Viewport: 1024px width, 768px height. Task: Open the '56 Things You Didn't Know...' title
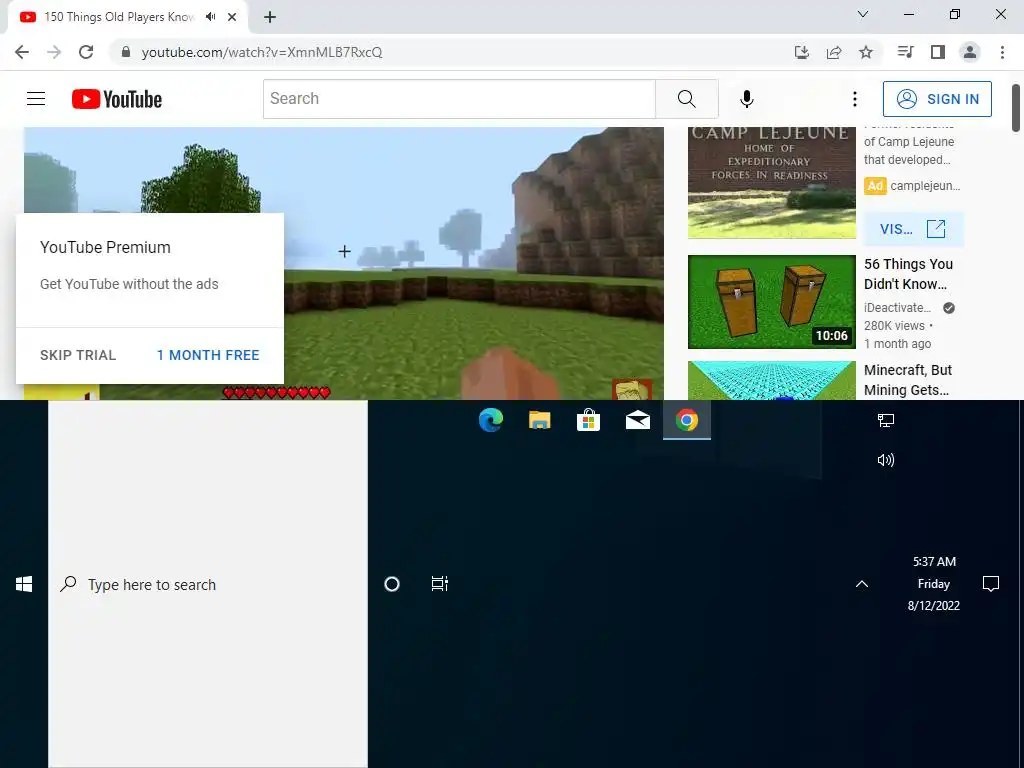pyautogui.click(x=908, y=274)
